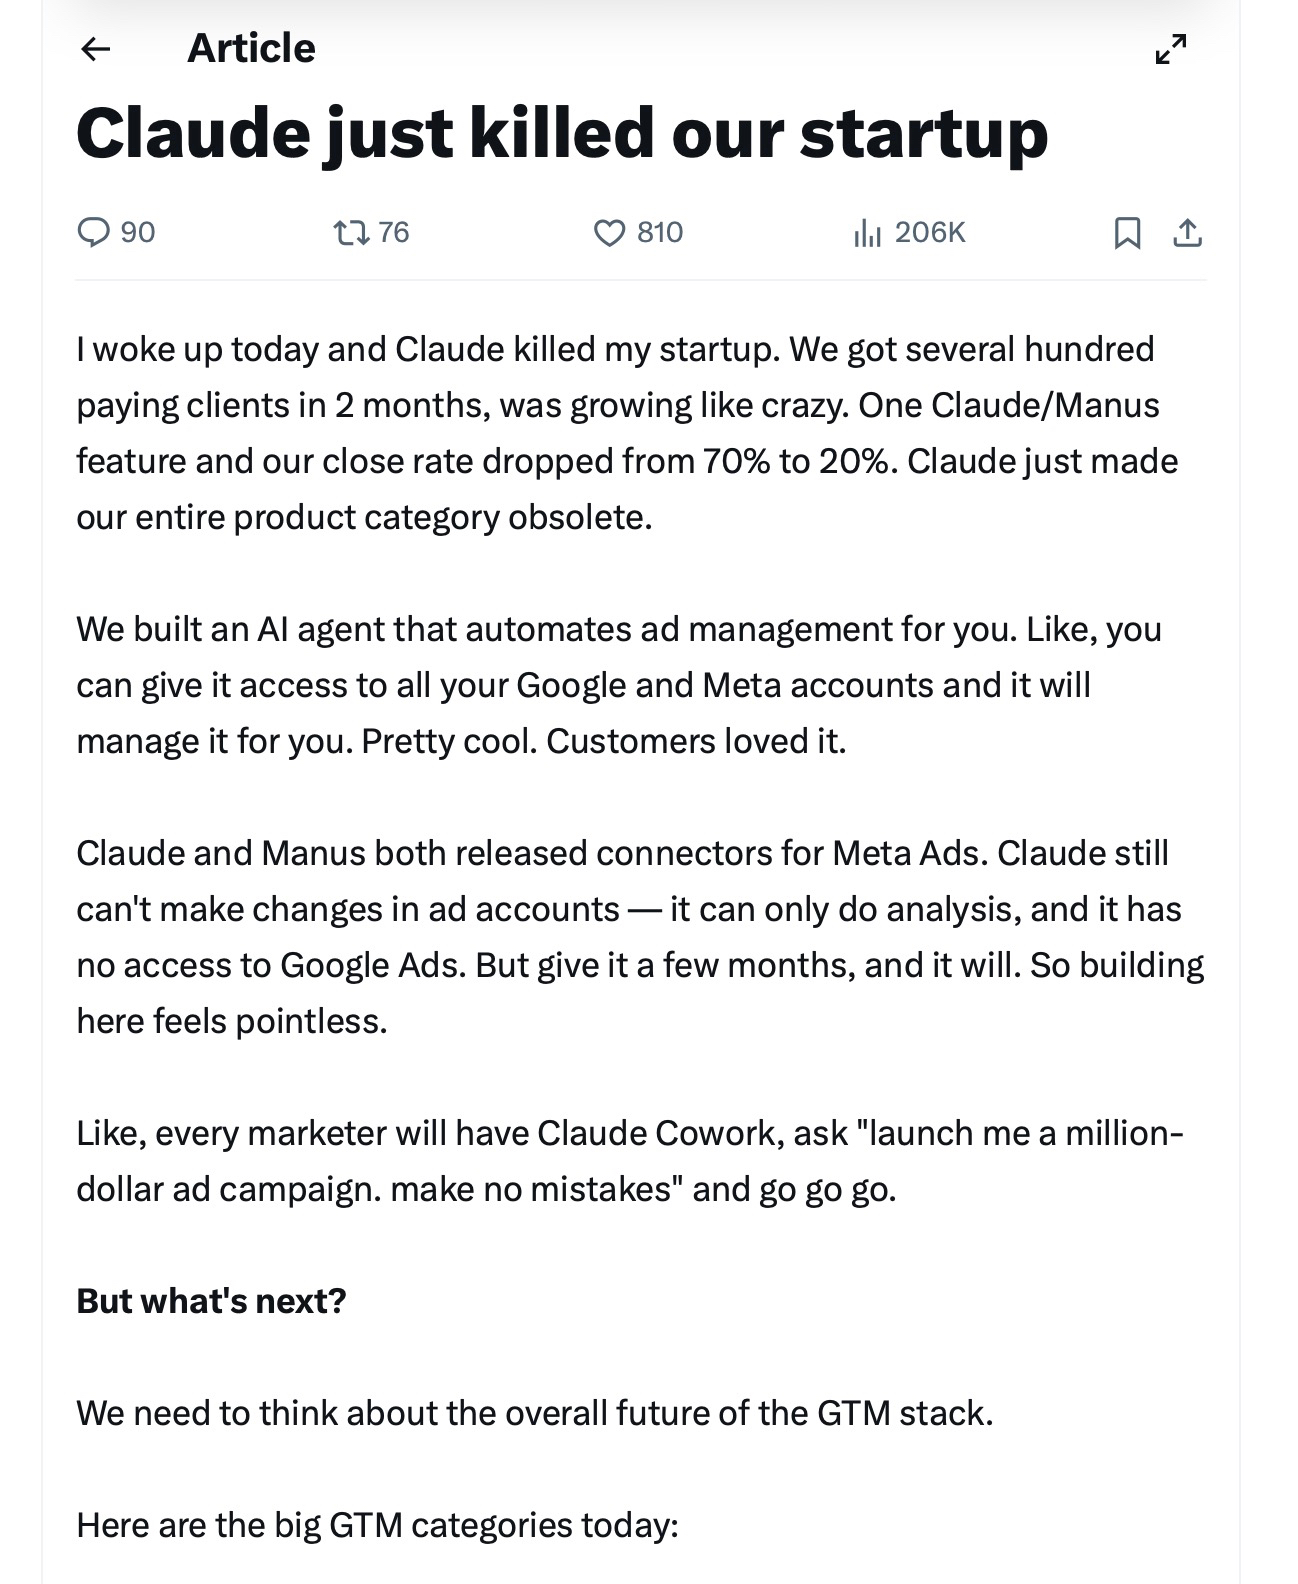Click the paragraph about the AI ad agent
The height and width of the screenshot is (1584, 1298).
[620, 685]
